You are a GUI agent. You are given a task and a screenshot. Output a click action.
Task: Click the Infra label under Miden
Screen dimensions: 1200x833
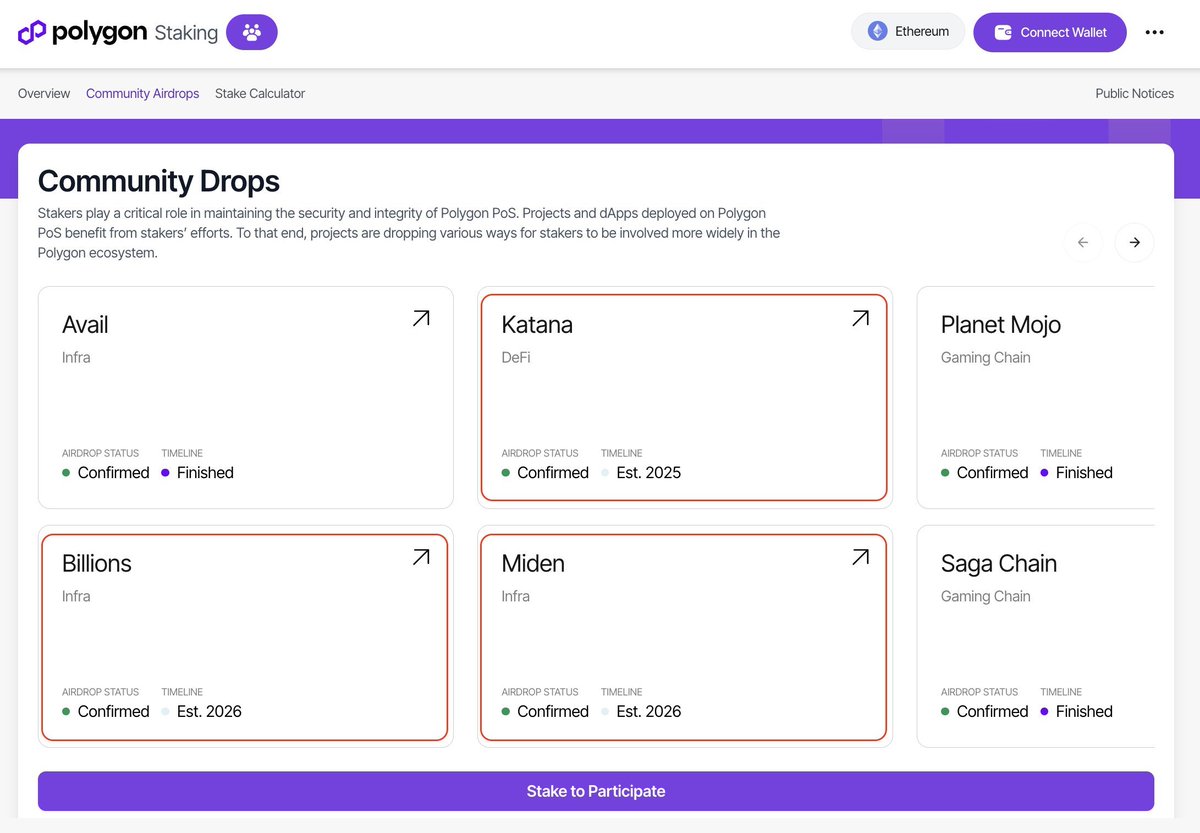click(x=516, y=596)
